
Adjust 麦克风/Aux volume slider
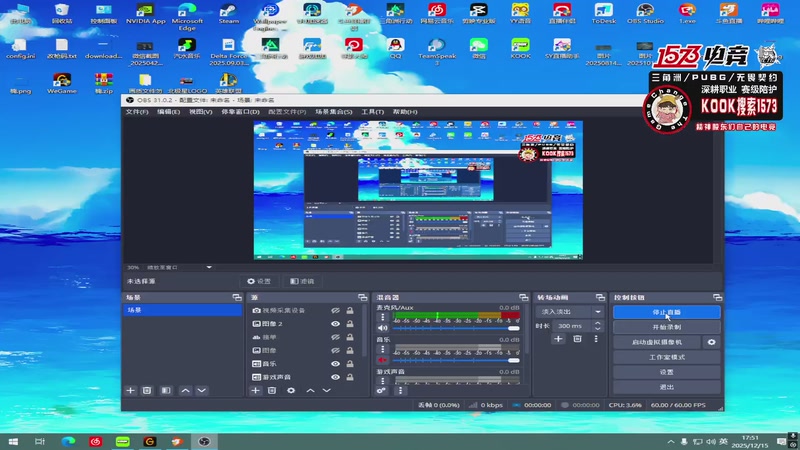tap(456, 328)
